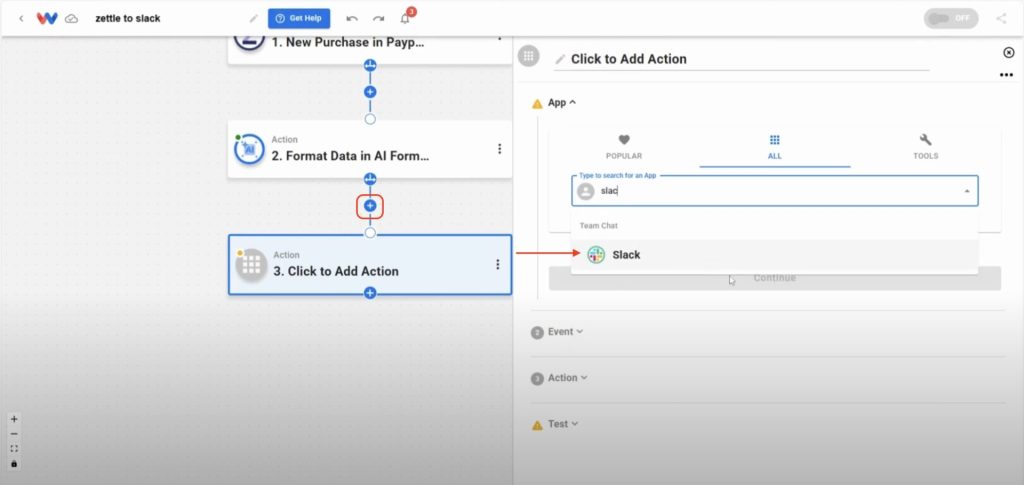Click step 1 New Purchase title
Image resolution: width=1024 pixels, height=485 pixels.
click(348, 42)
